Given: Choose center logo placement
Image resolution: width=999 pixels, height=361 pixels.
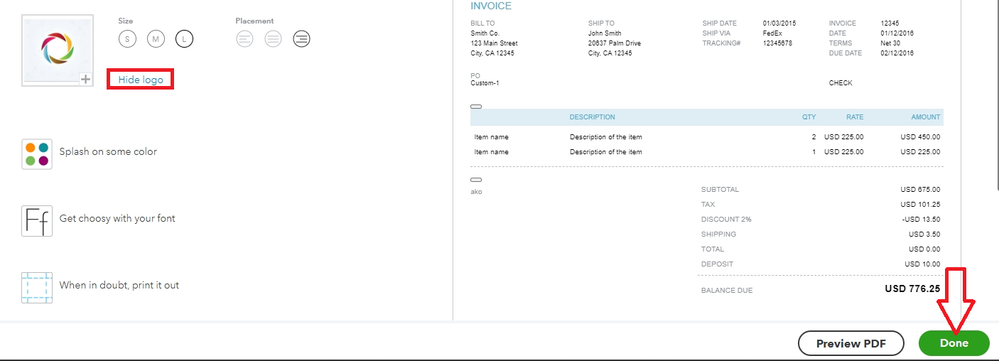Looking at the screenshot, I should click(x=273, y=39).
